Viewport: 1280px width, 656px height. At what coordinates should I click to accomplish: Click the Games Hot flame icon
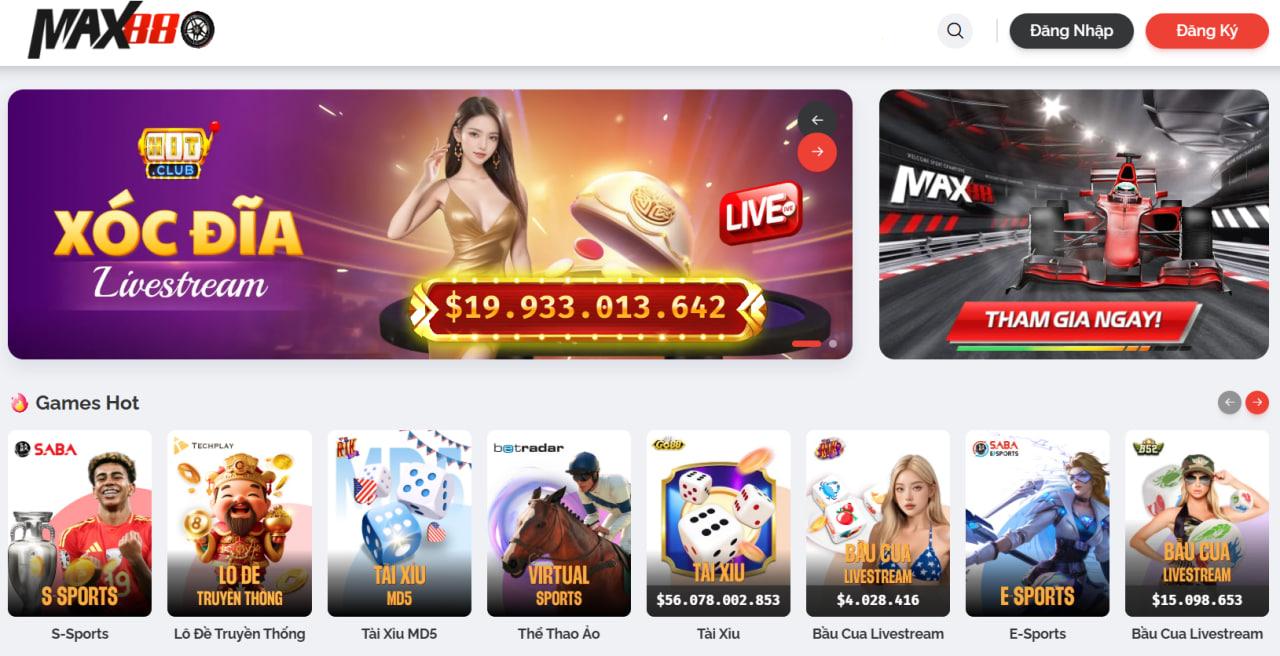[x=19, y=402]
